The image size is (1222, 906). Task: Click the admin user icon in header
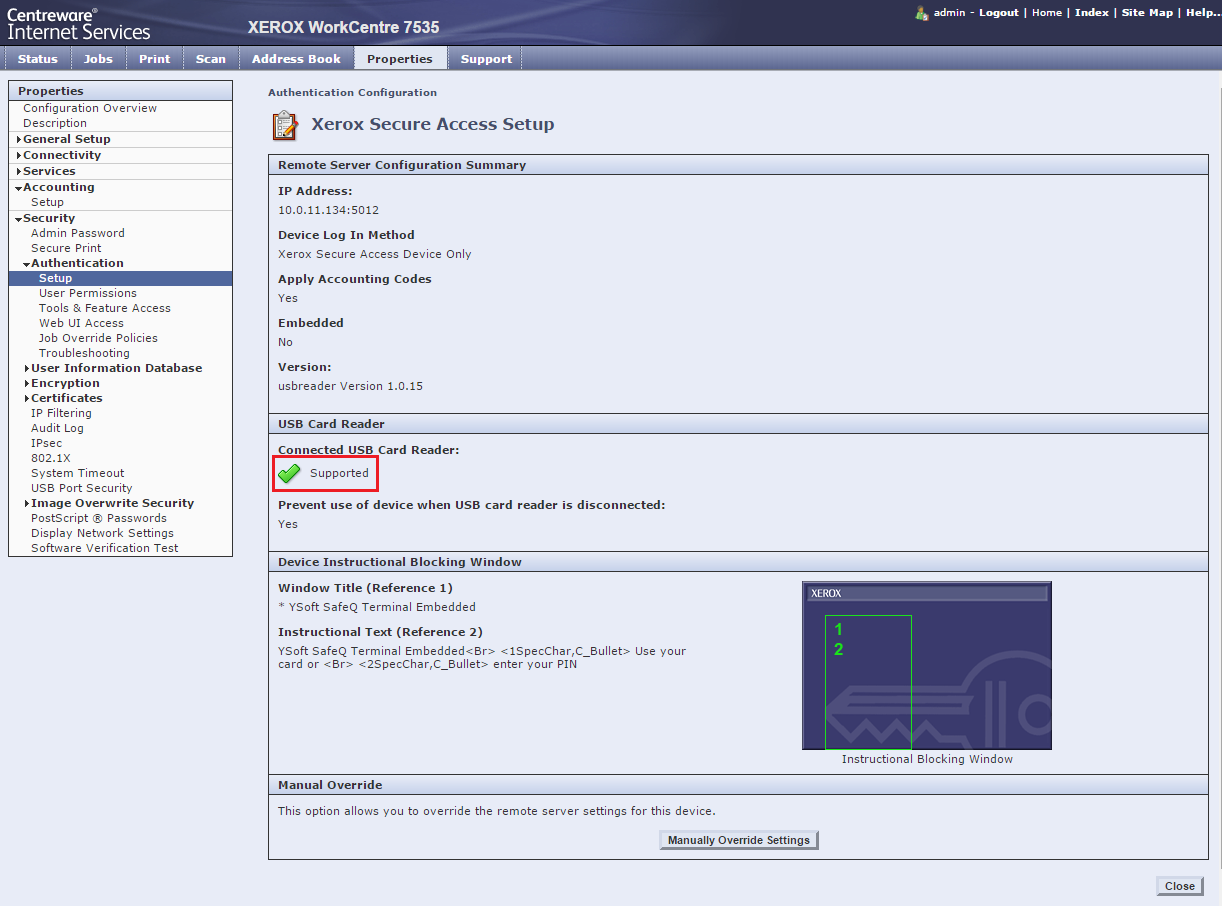921,13
